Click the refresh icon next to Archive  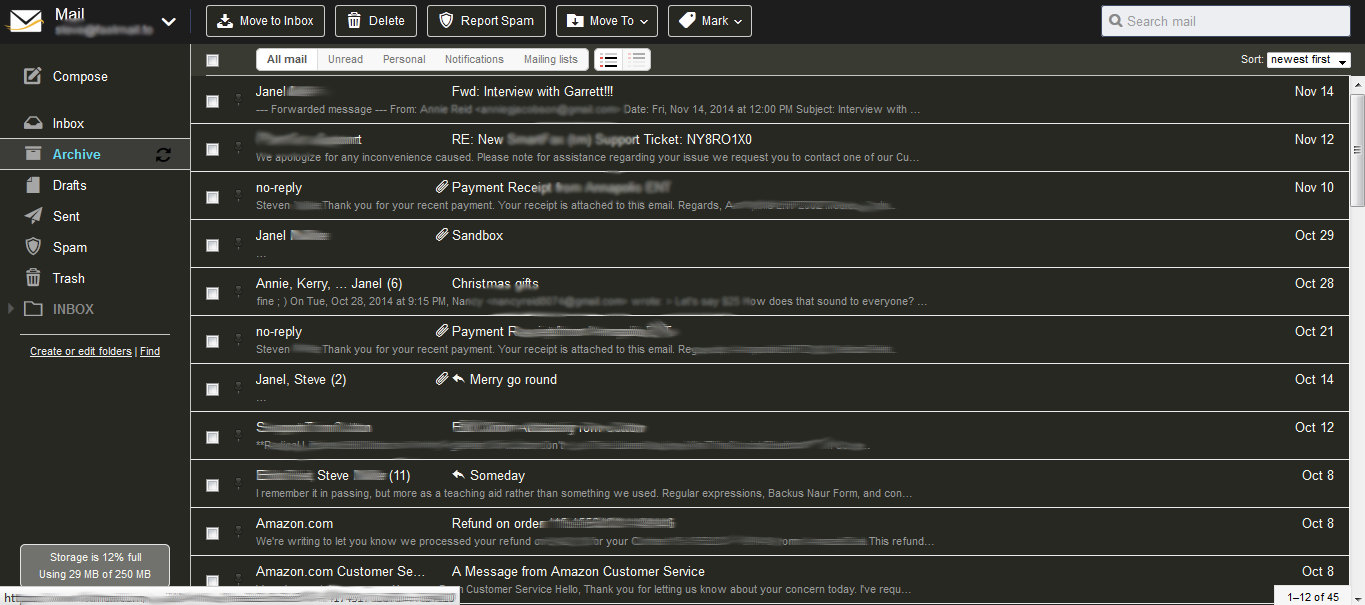[x=162, y=154]
